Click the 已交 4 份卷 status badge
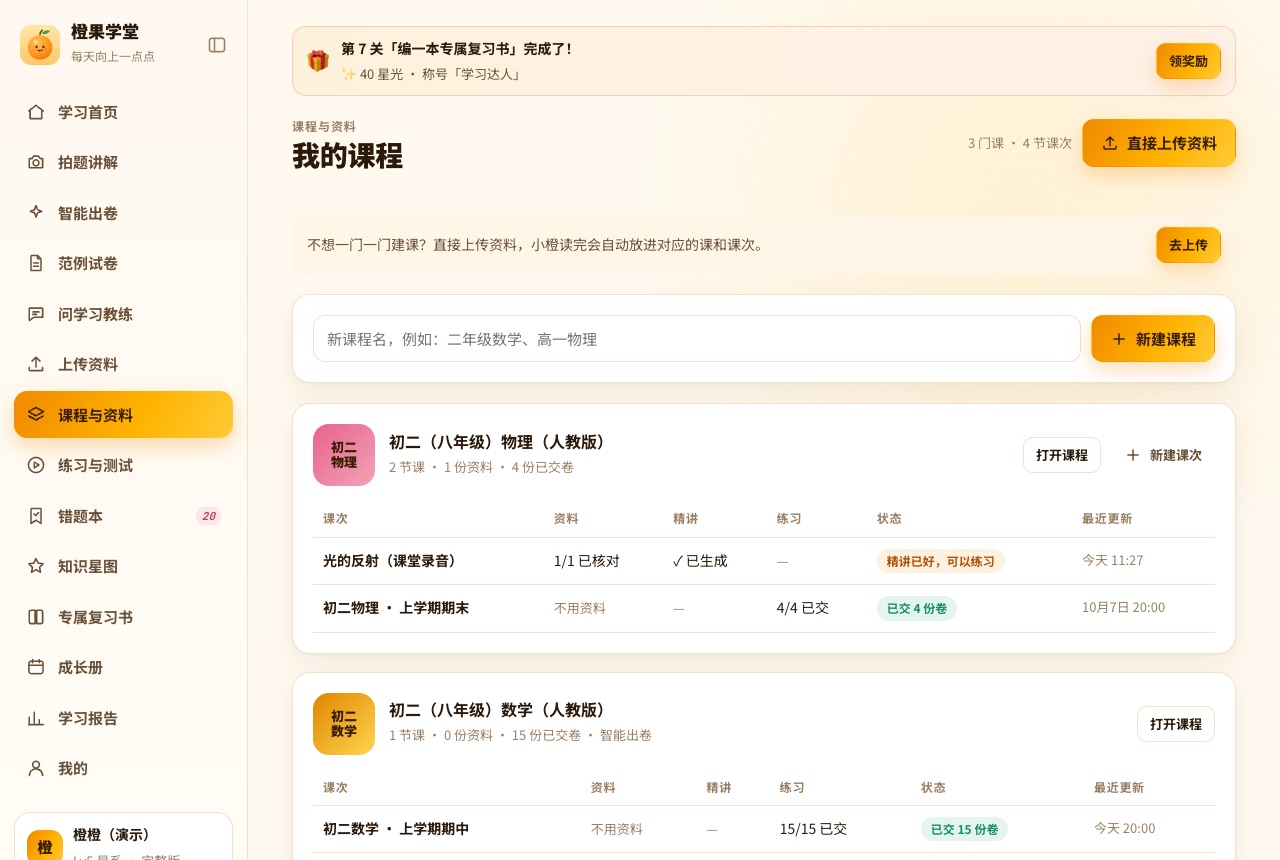 point(917,608)
